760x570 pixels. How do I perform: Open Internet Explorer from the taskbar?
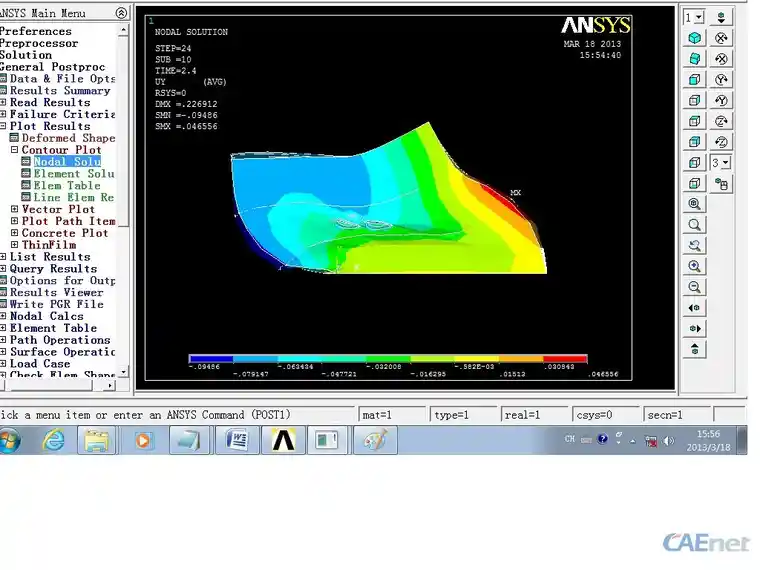pyautogui.click(x=53, y=441)
